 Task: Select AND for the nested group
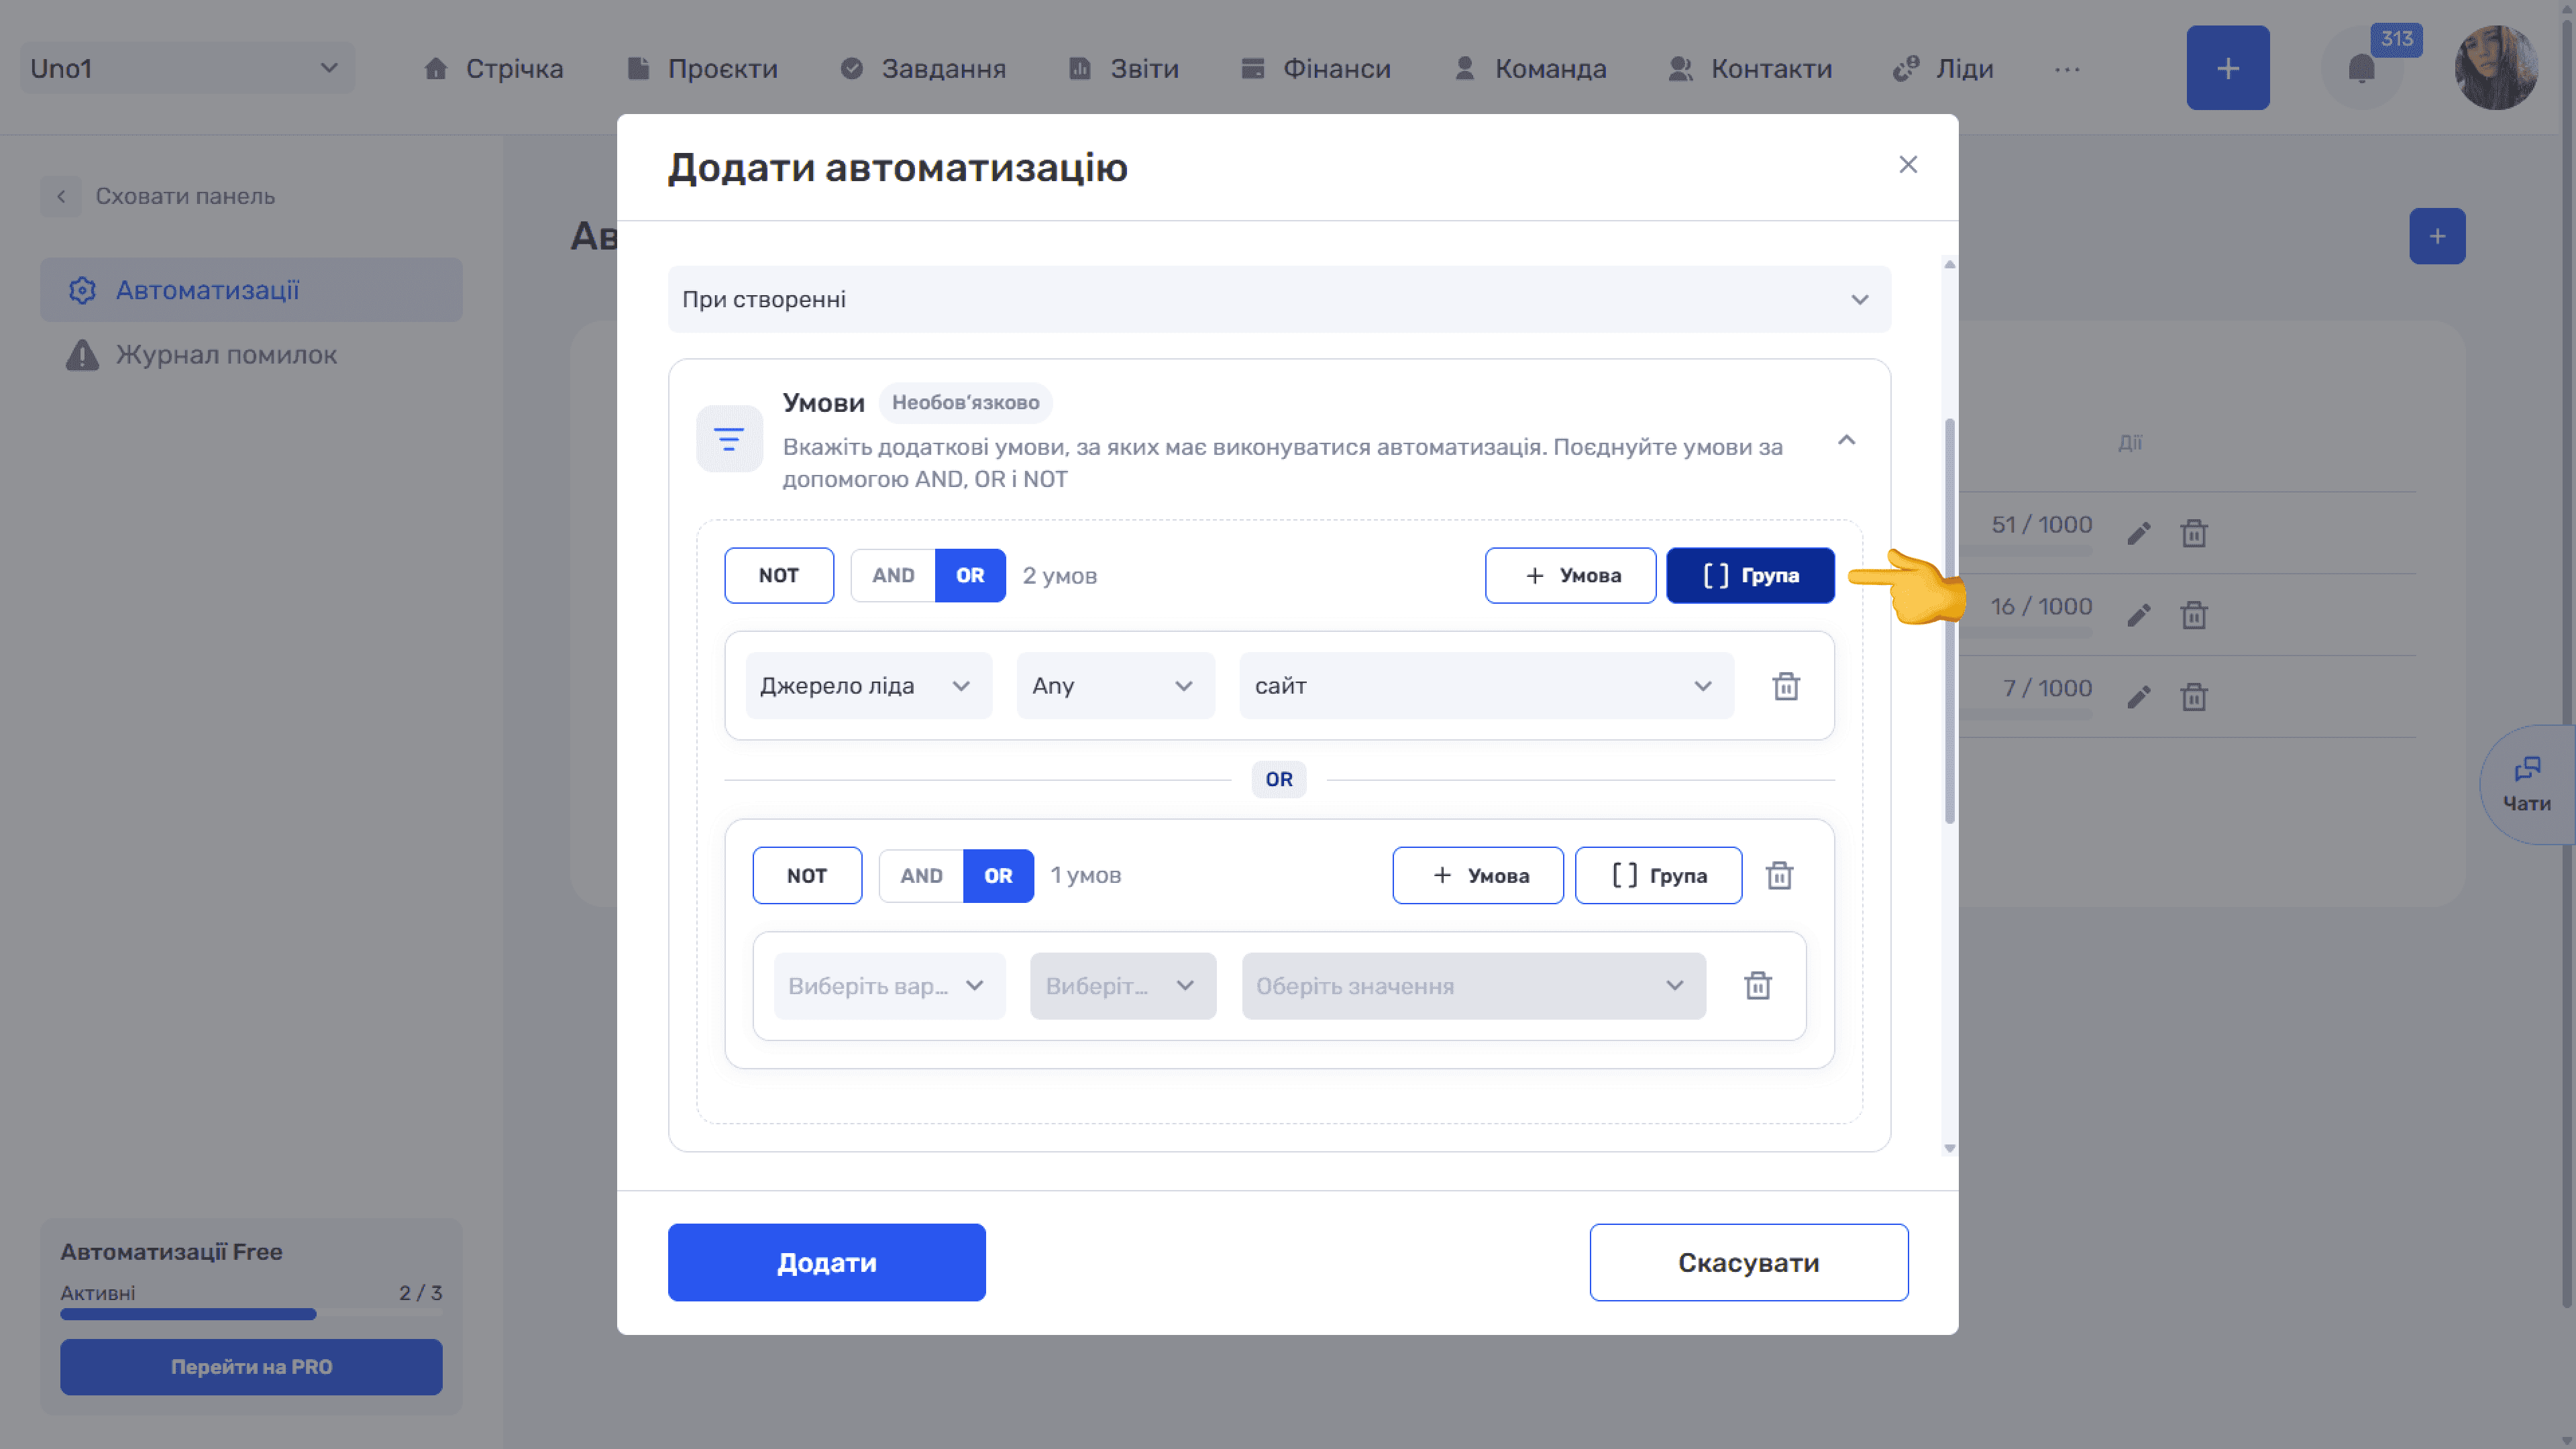click(x=920, y=875)
